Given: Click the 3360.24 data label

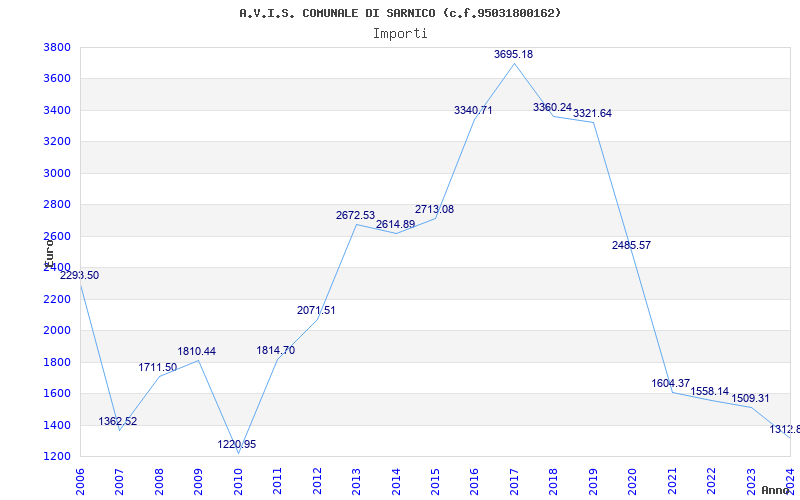Looking at the screenshot, I should click(553, 107).
